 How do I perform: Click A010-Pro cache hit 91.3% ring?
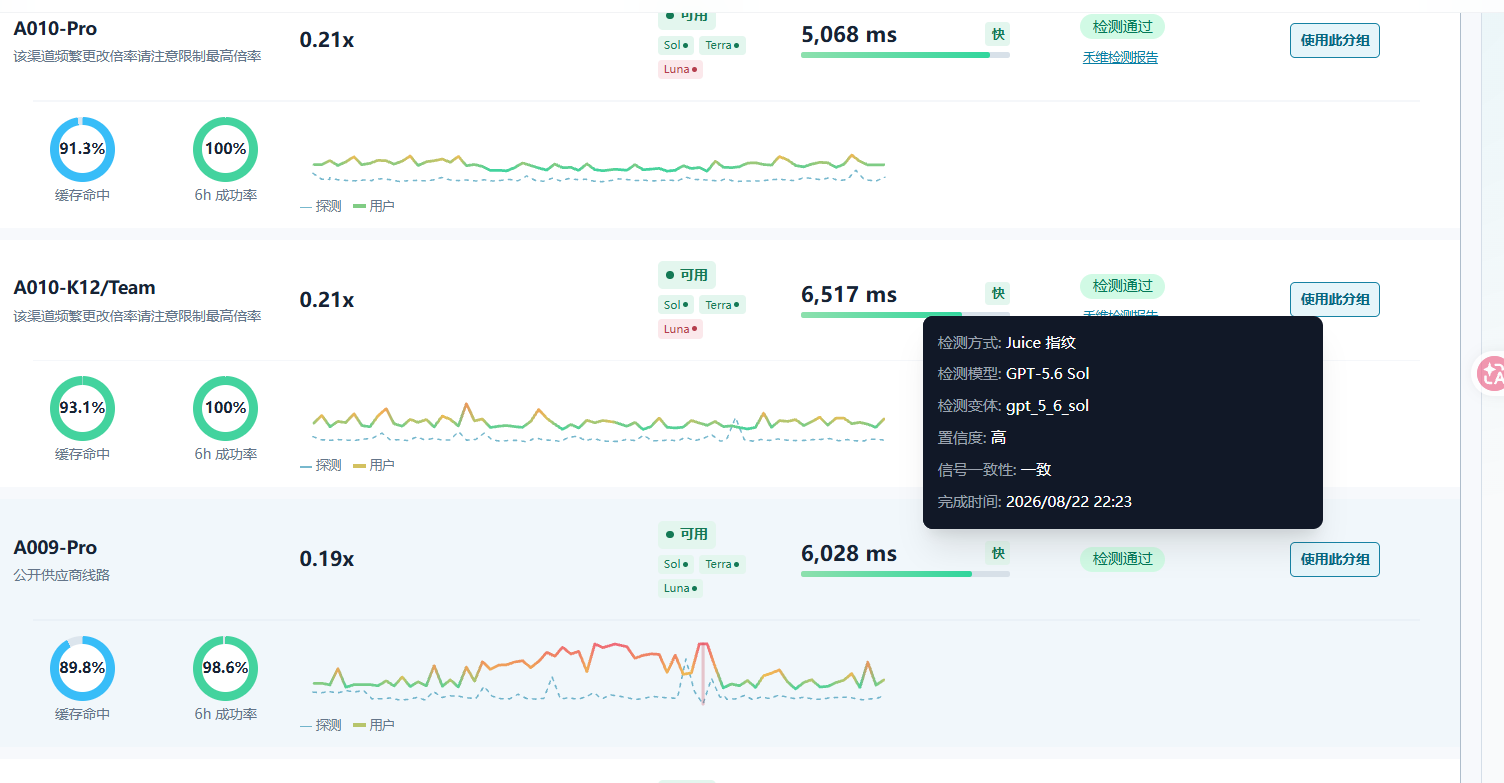click(82, 149)
